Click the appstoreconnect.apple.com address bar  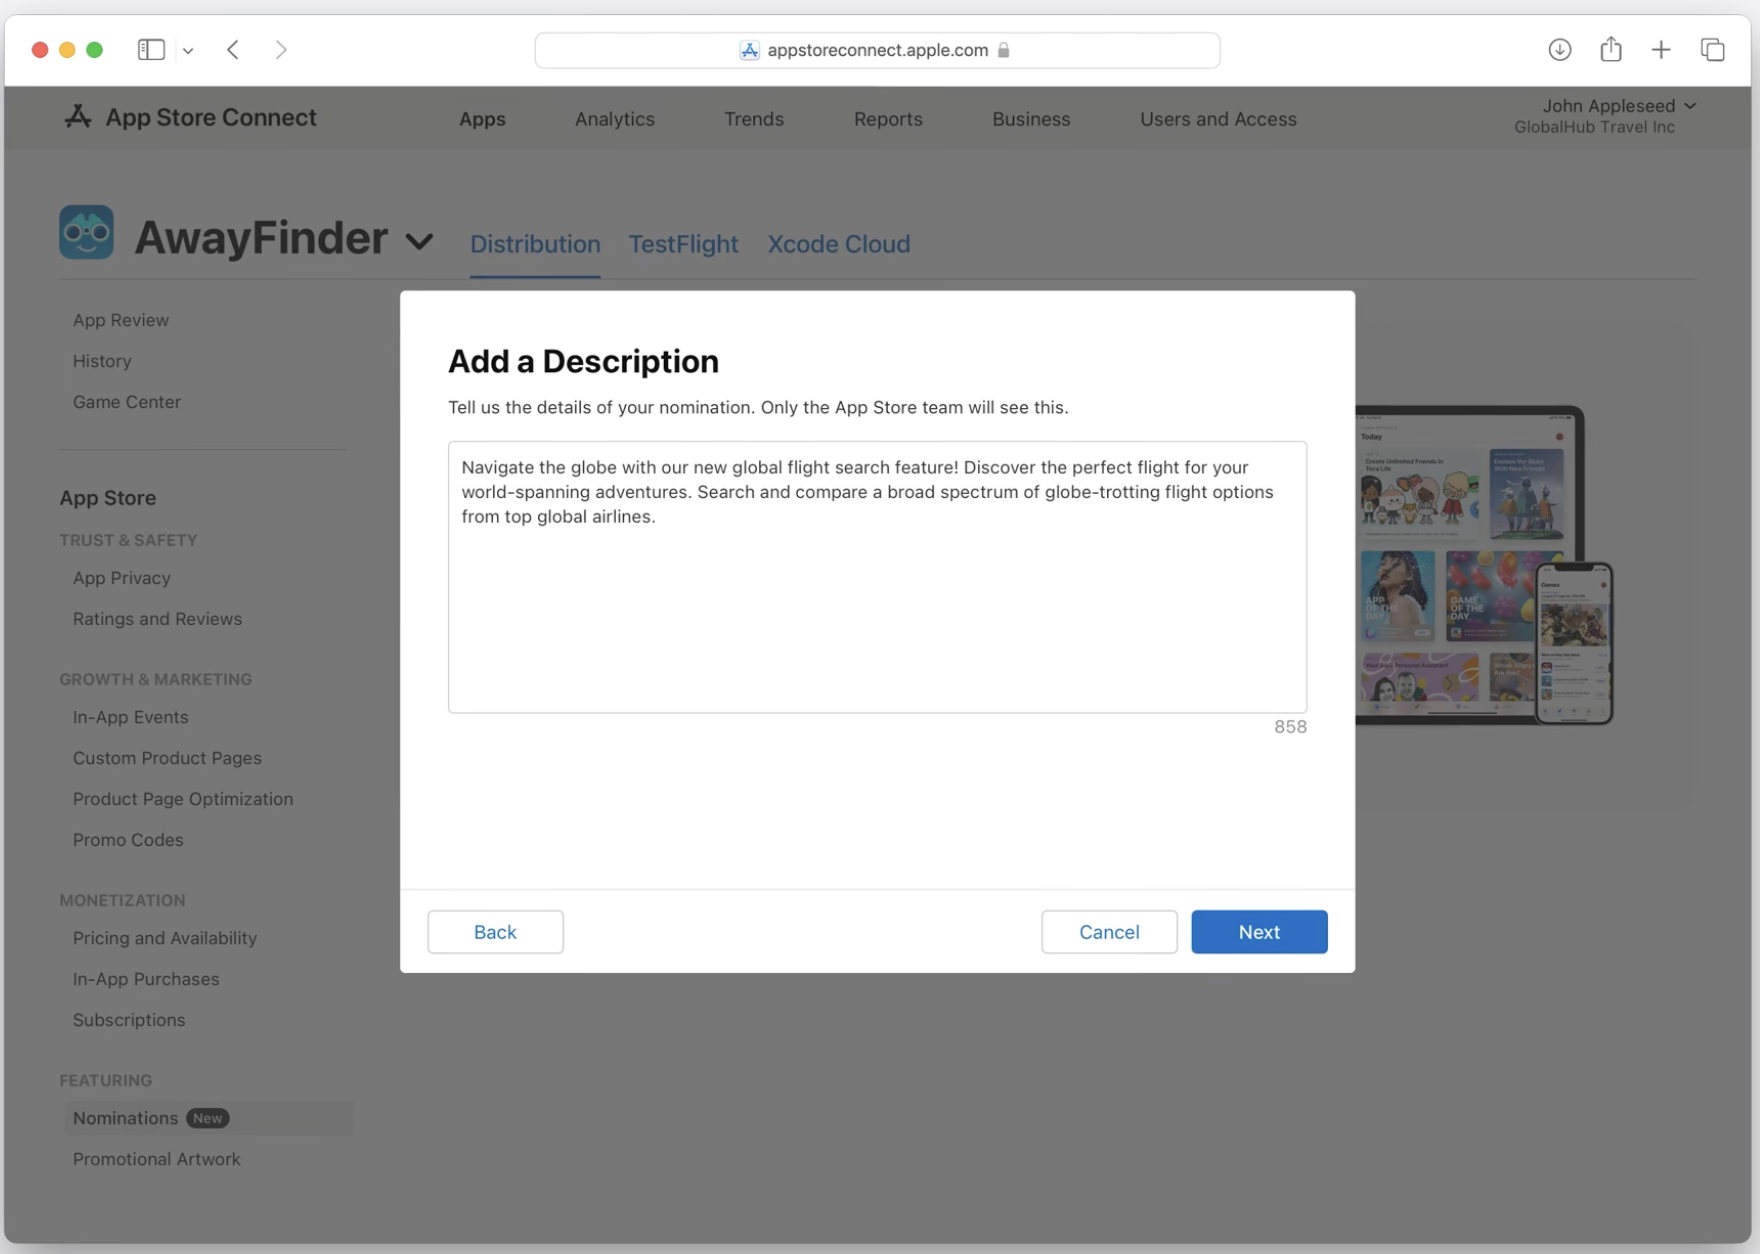coord(877,50)
